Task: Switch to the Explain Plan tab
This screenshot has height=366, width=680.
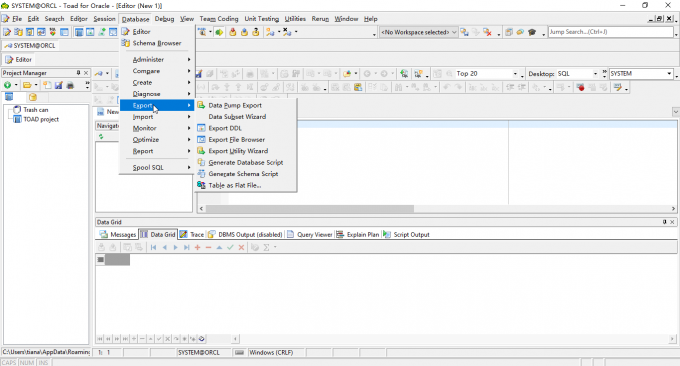Action: pyautogui.click(x=358, y=235)
